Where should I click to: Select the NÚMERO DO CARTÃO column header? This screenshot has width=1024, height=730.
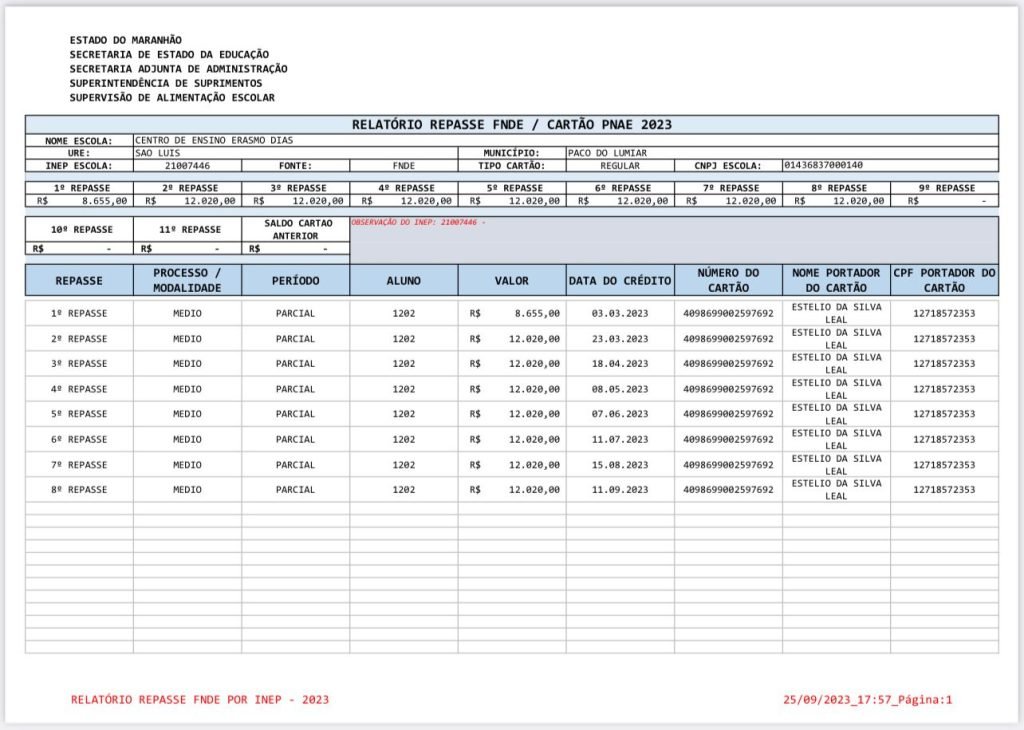pos(728,280)
